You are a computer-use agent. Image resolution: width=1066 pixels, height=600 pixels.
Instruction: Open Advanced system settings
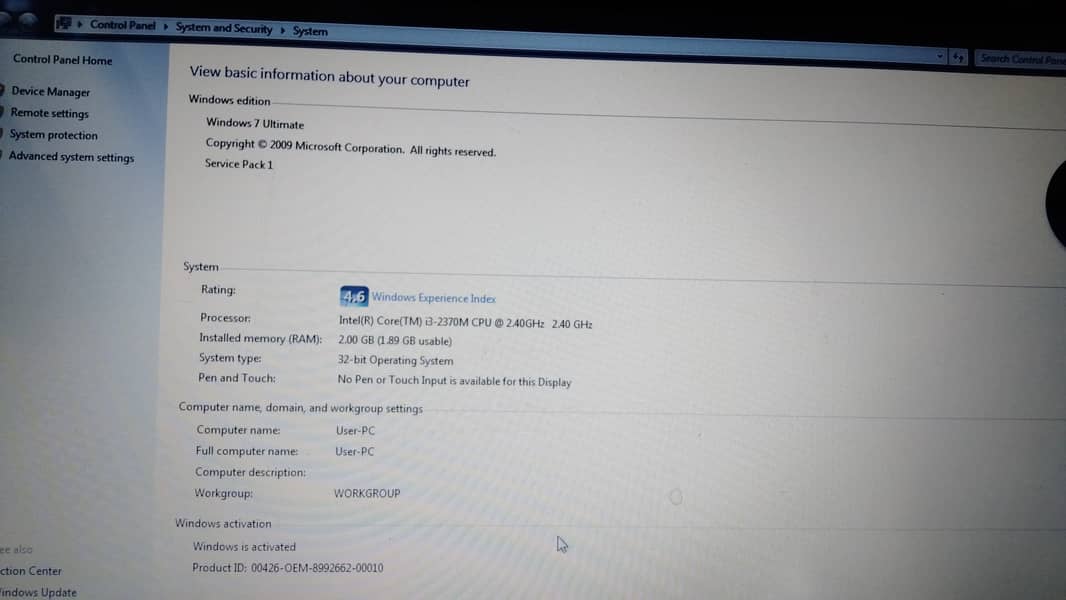[x=71, y=157]
